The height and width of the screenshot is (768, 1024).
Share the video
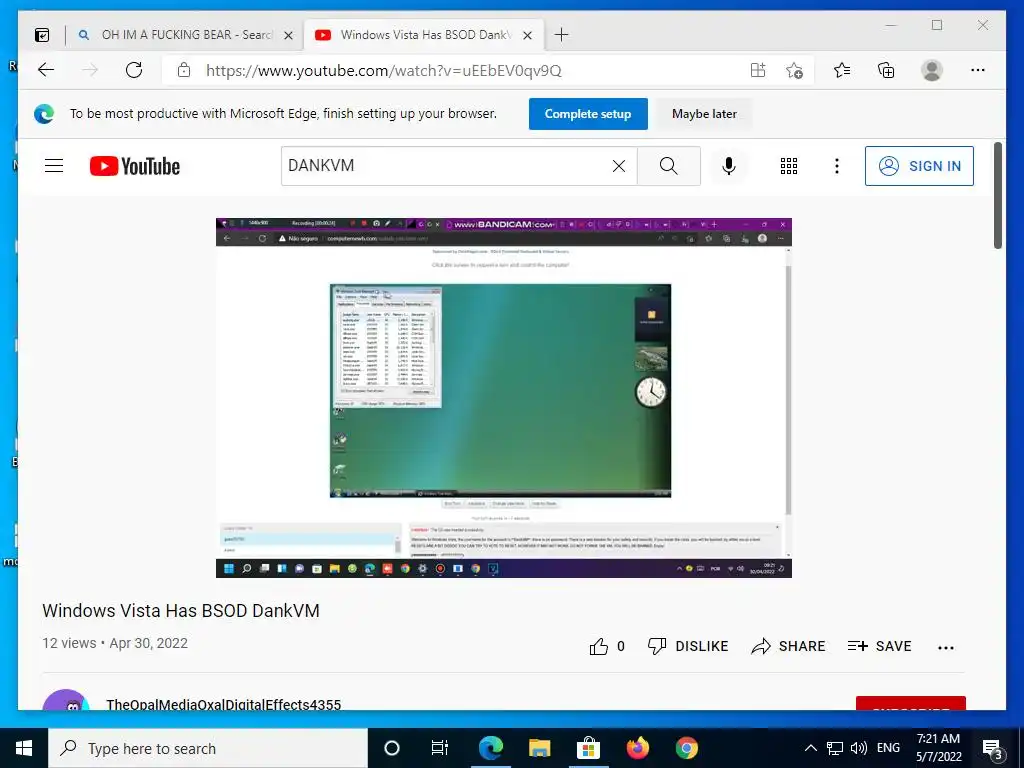pyautogui.click(x=788, y=647)
